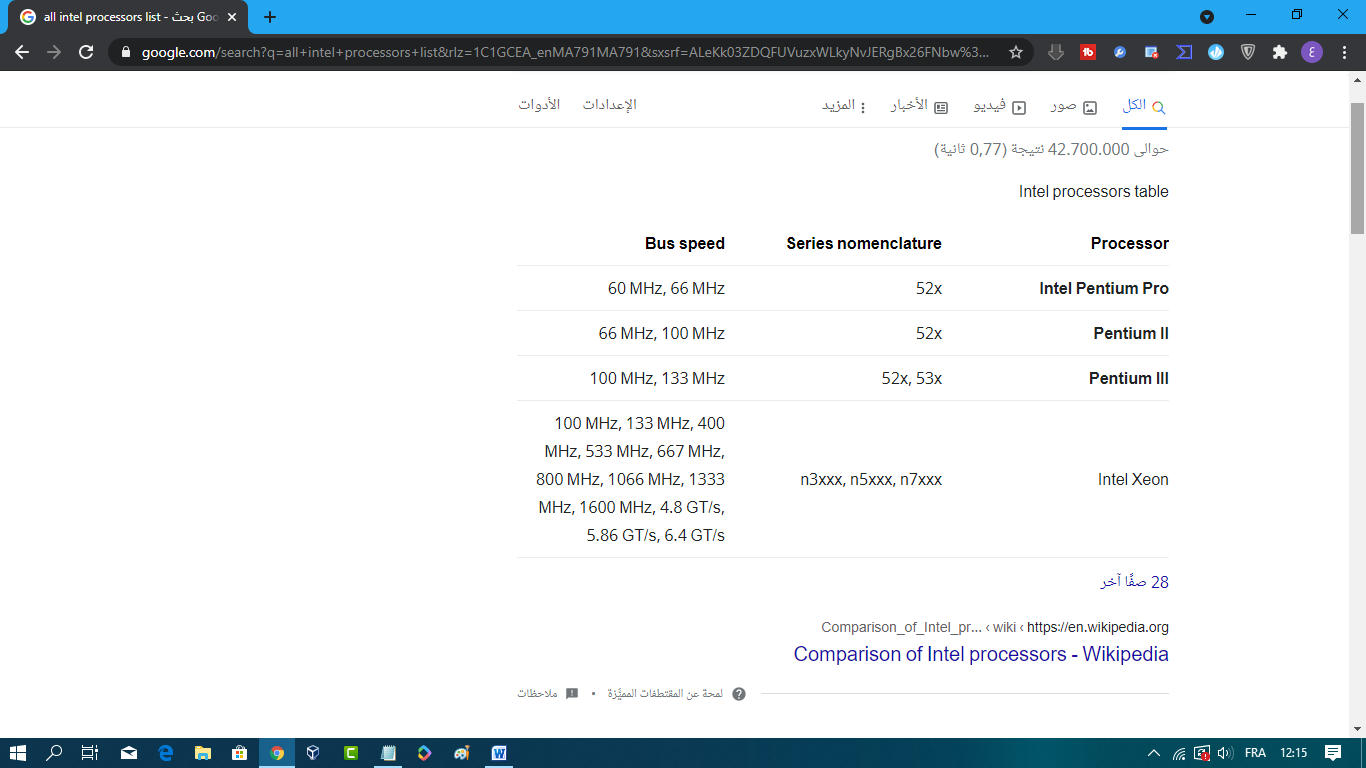
Task: Open 'الأدوات' search tools
Action: point(539,105)
